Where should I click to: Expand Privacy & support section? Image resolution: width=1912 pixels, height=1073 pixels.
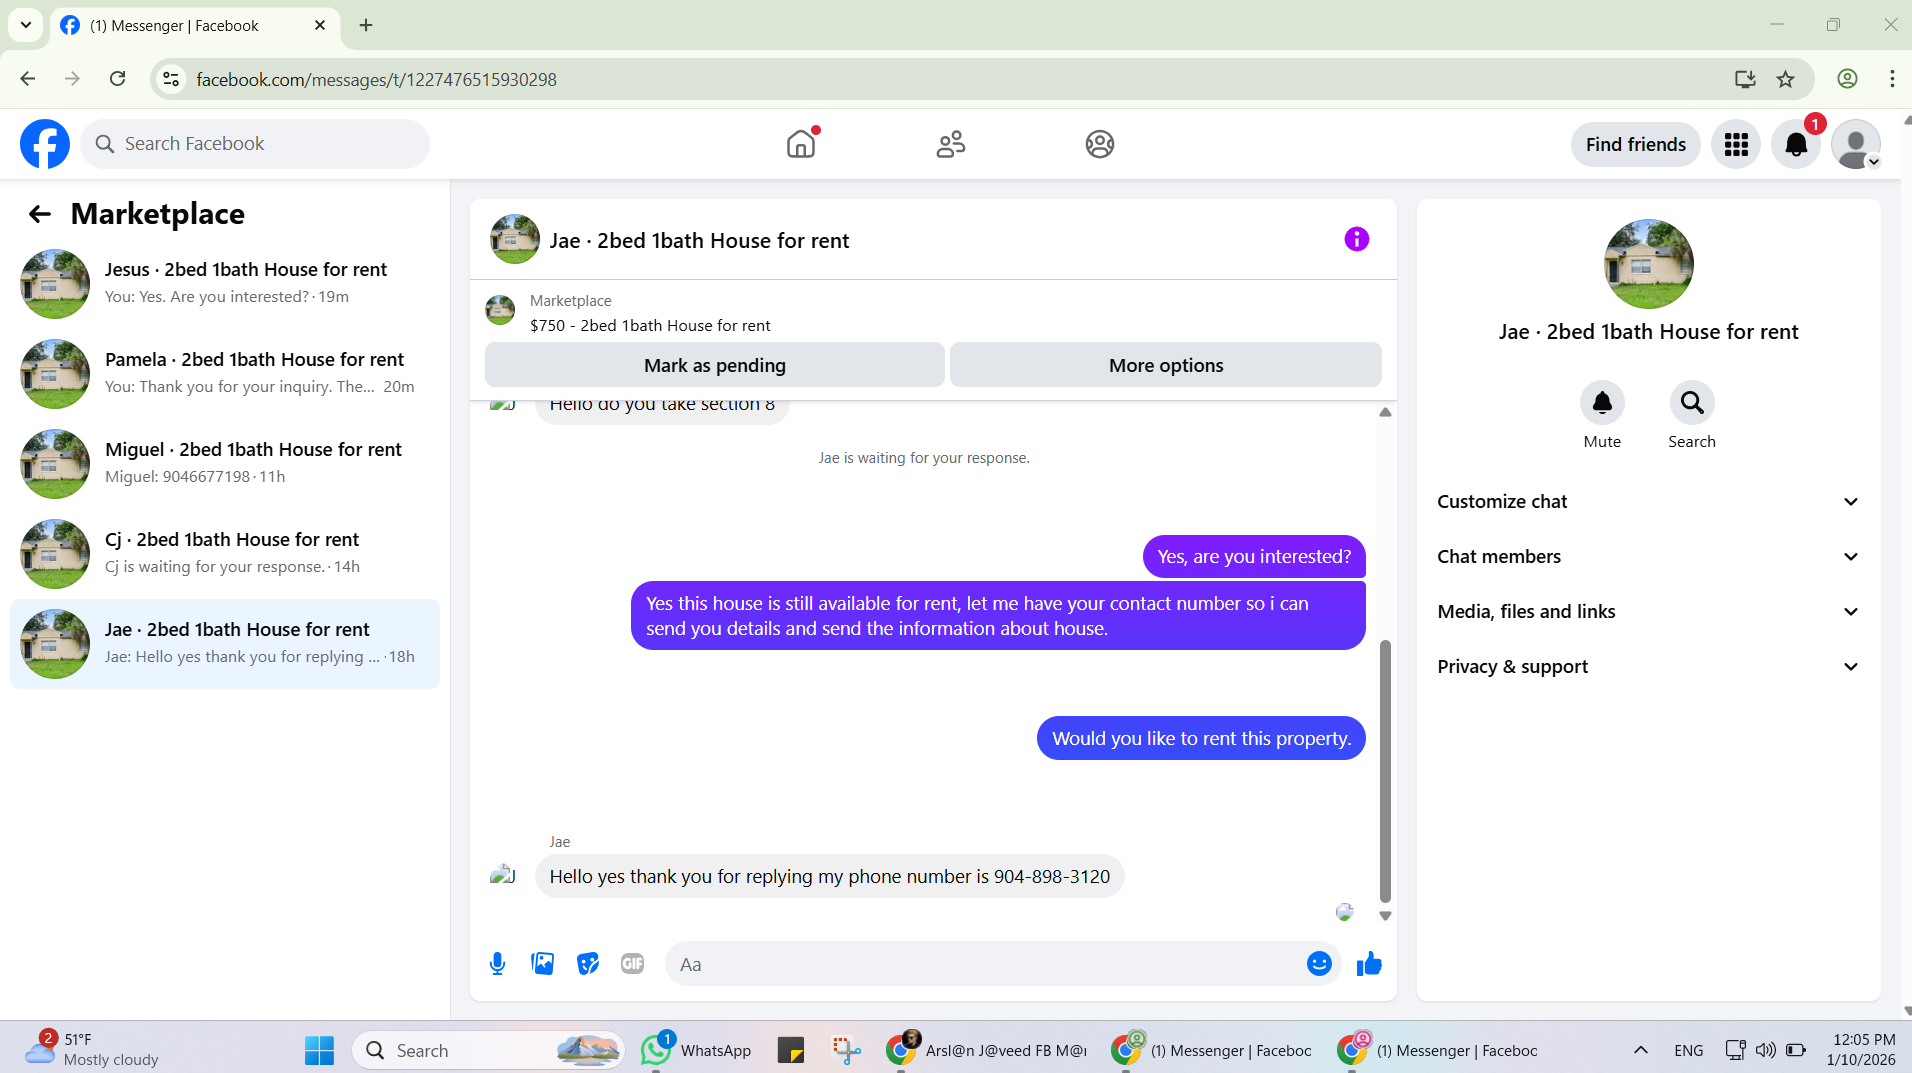1648,667
